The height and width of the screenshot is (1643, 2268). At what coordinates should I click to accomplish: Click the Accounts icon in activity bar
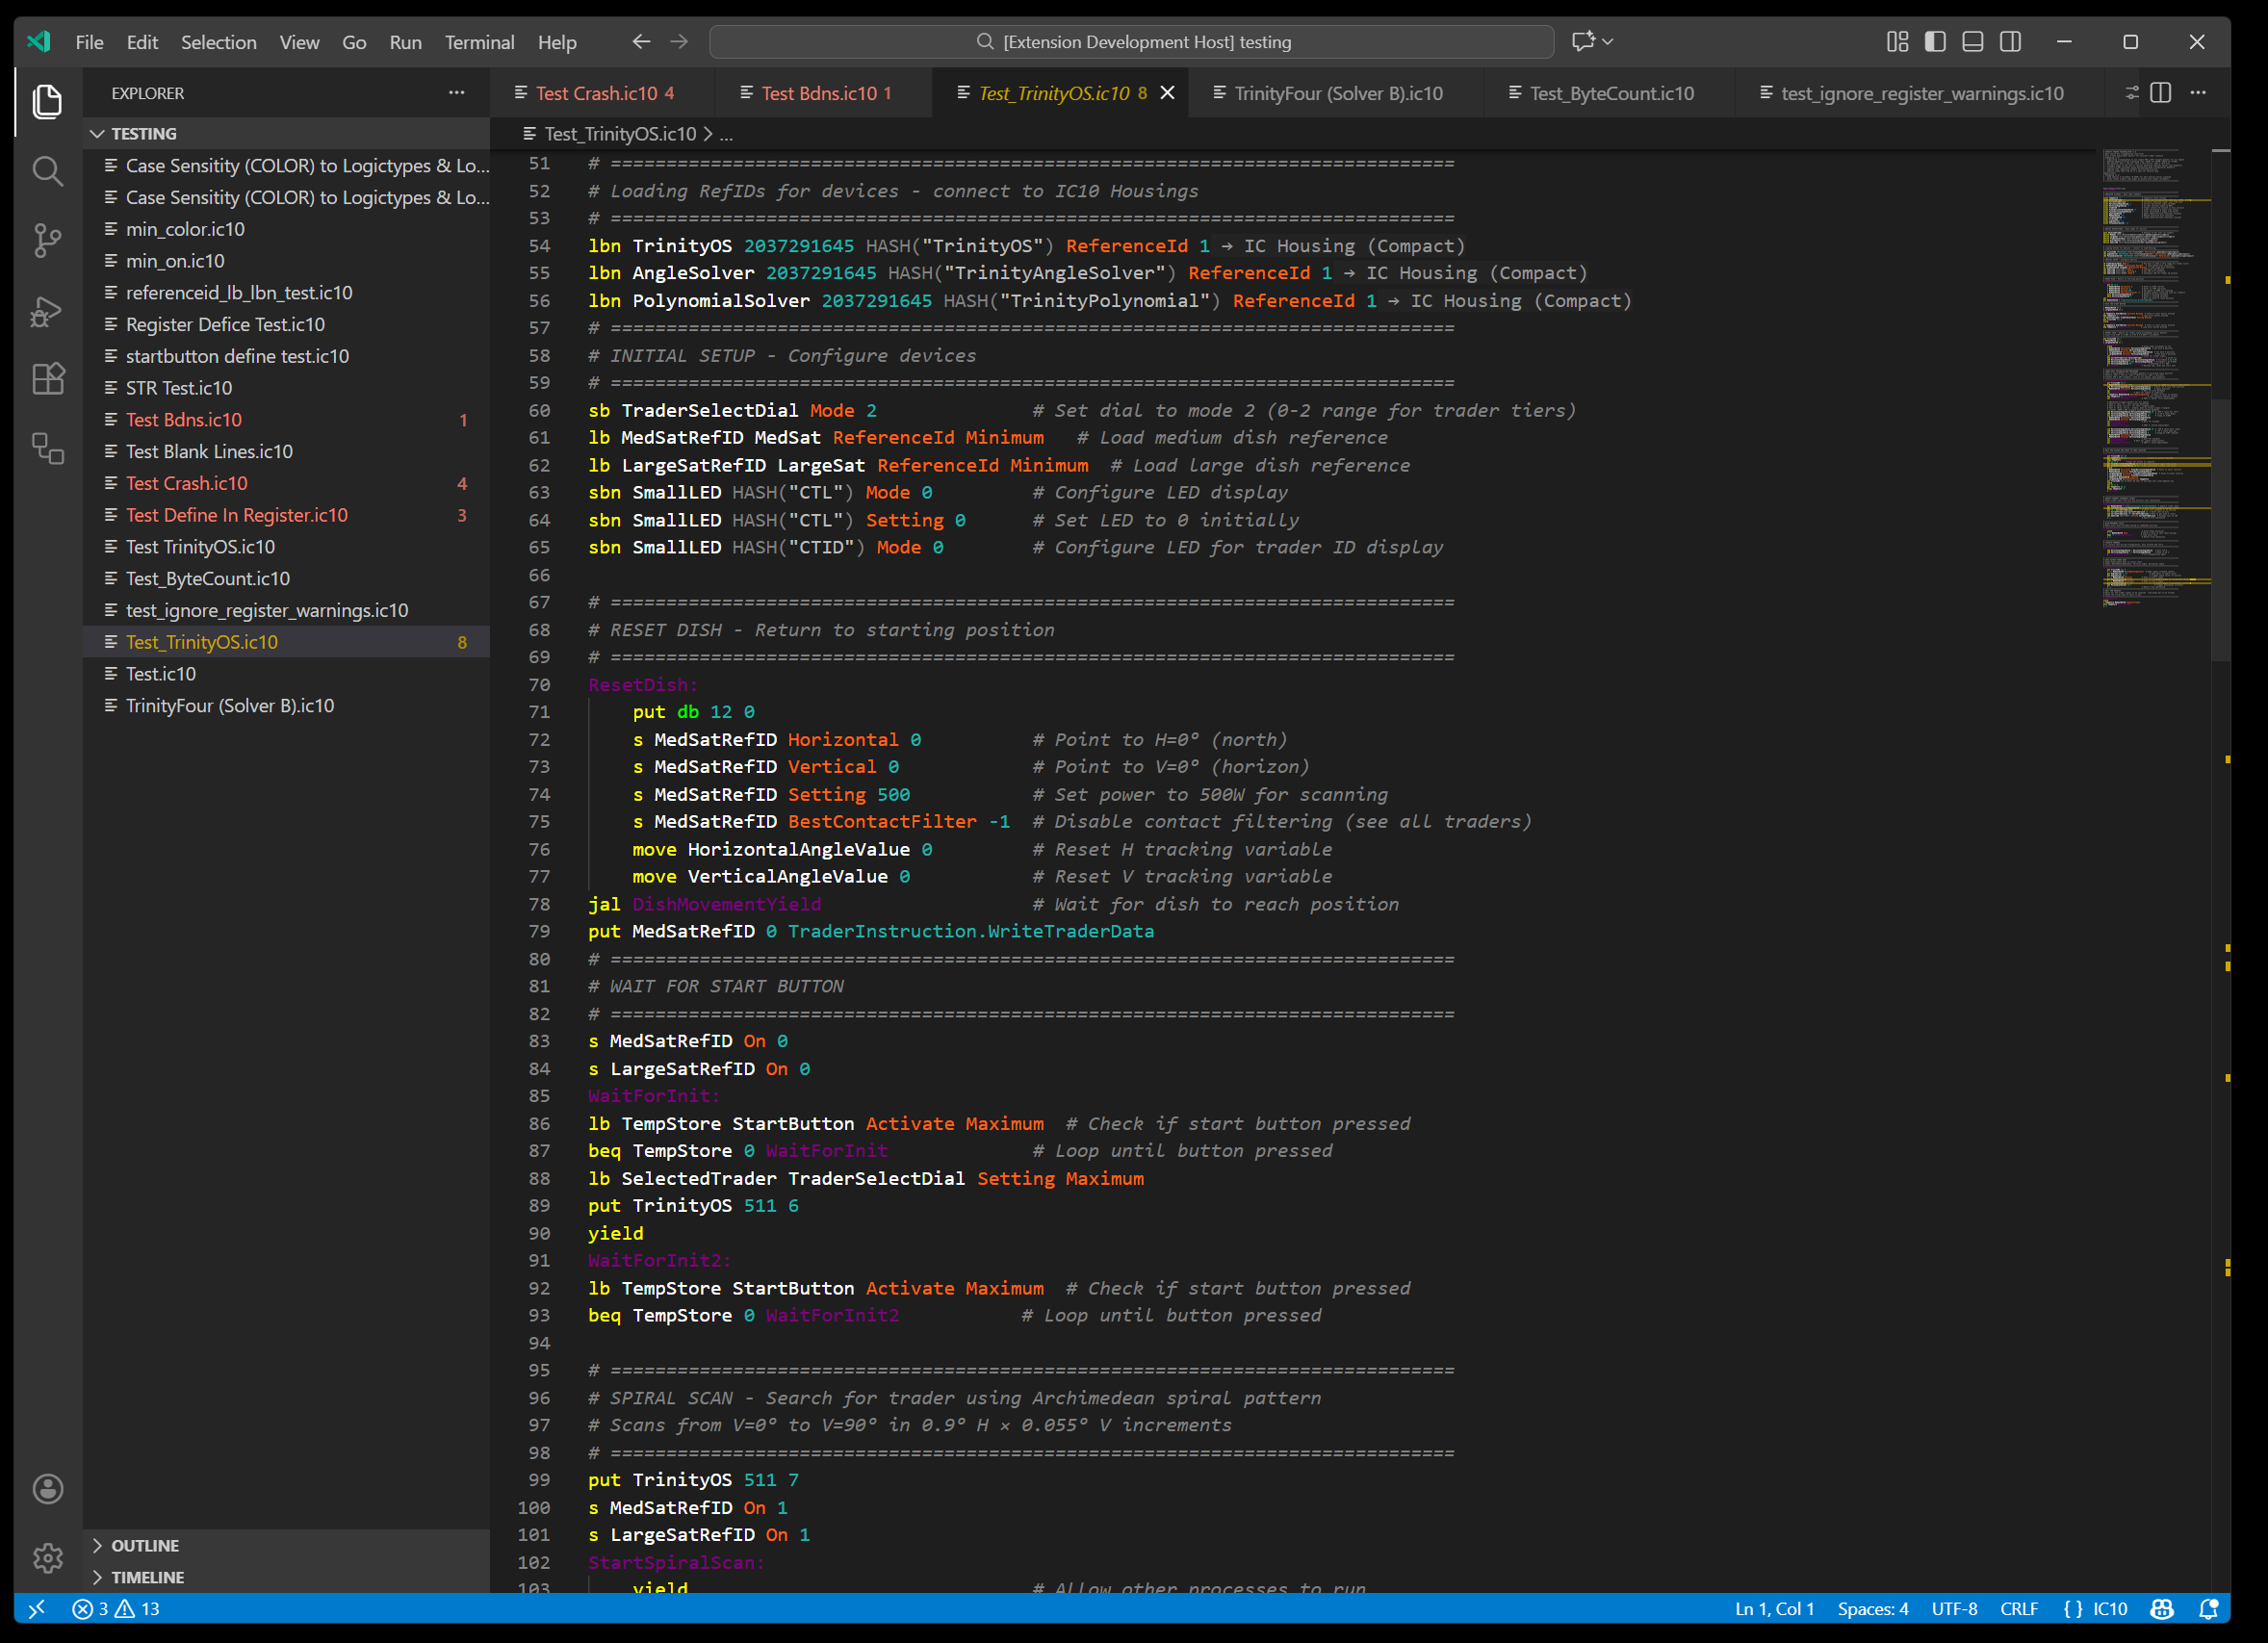pos(47,1489)
